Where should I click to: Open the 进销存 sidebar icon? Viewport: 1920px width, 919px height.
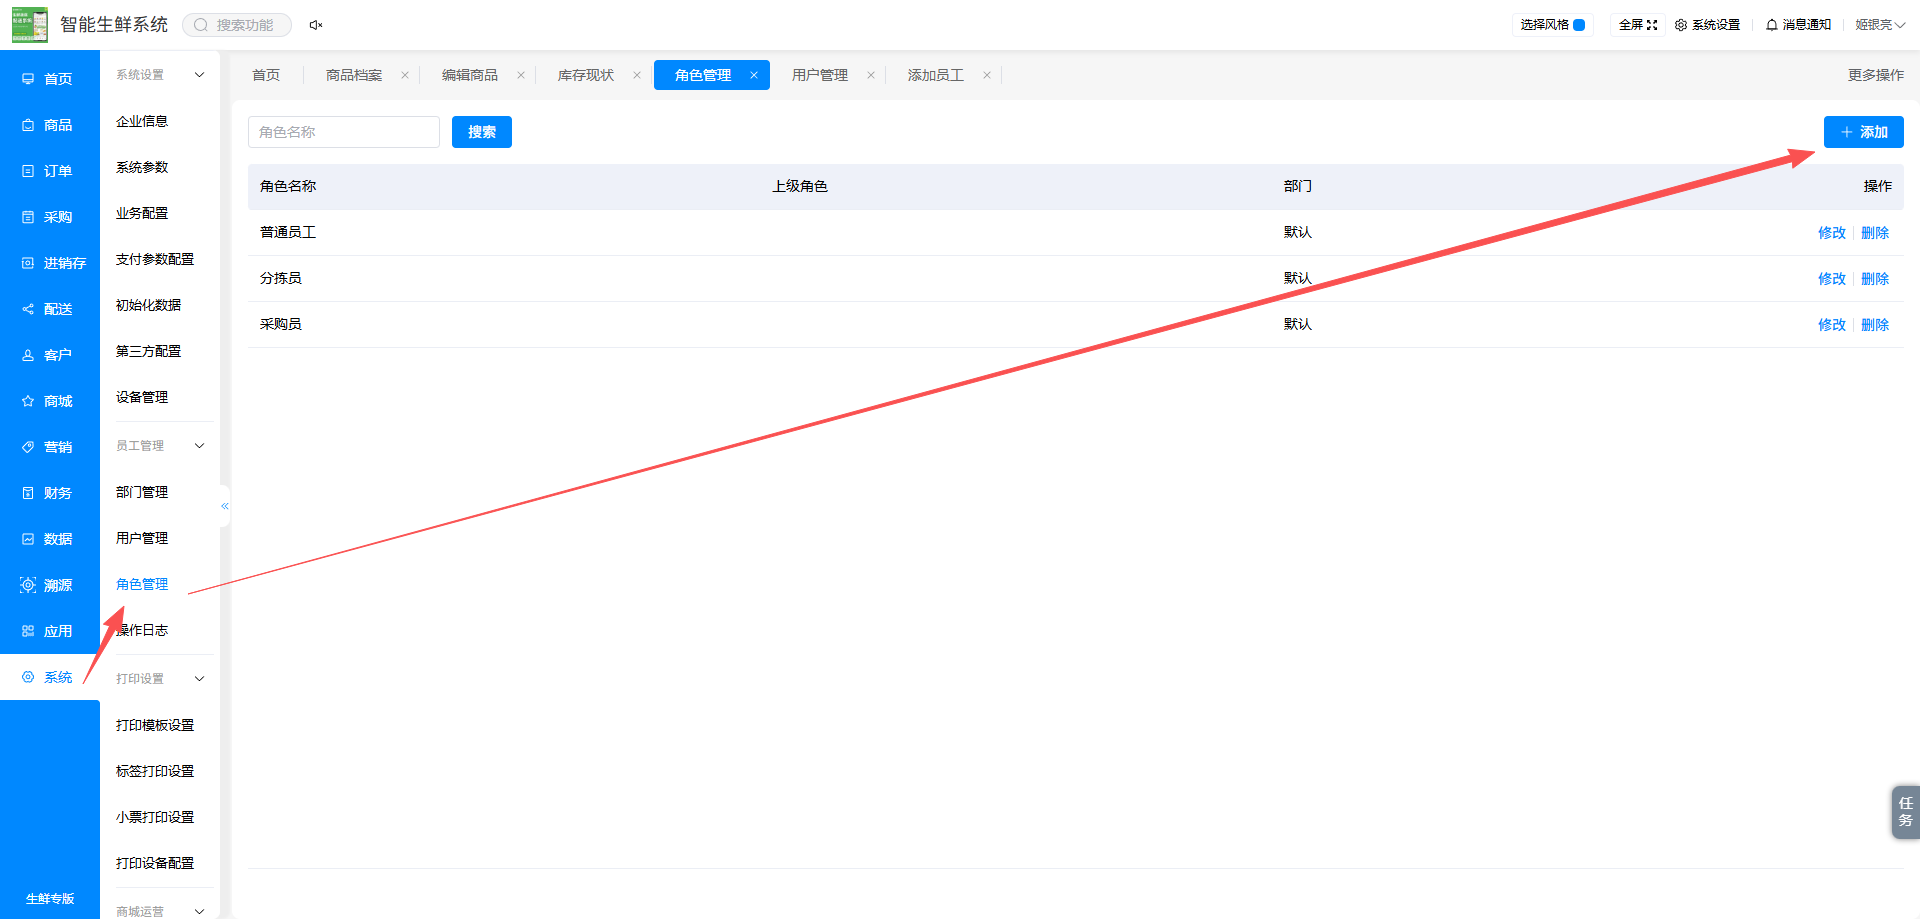pos(28,263)
